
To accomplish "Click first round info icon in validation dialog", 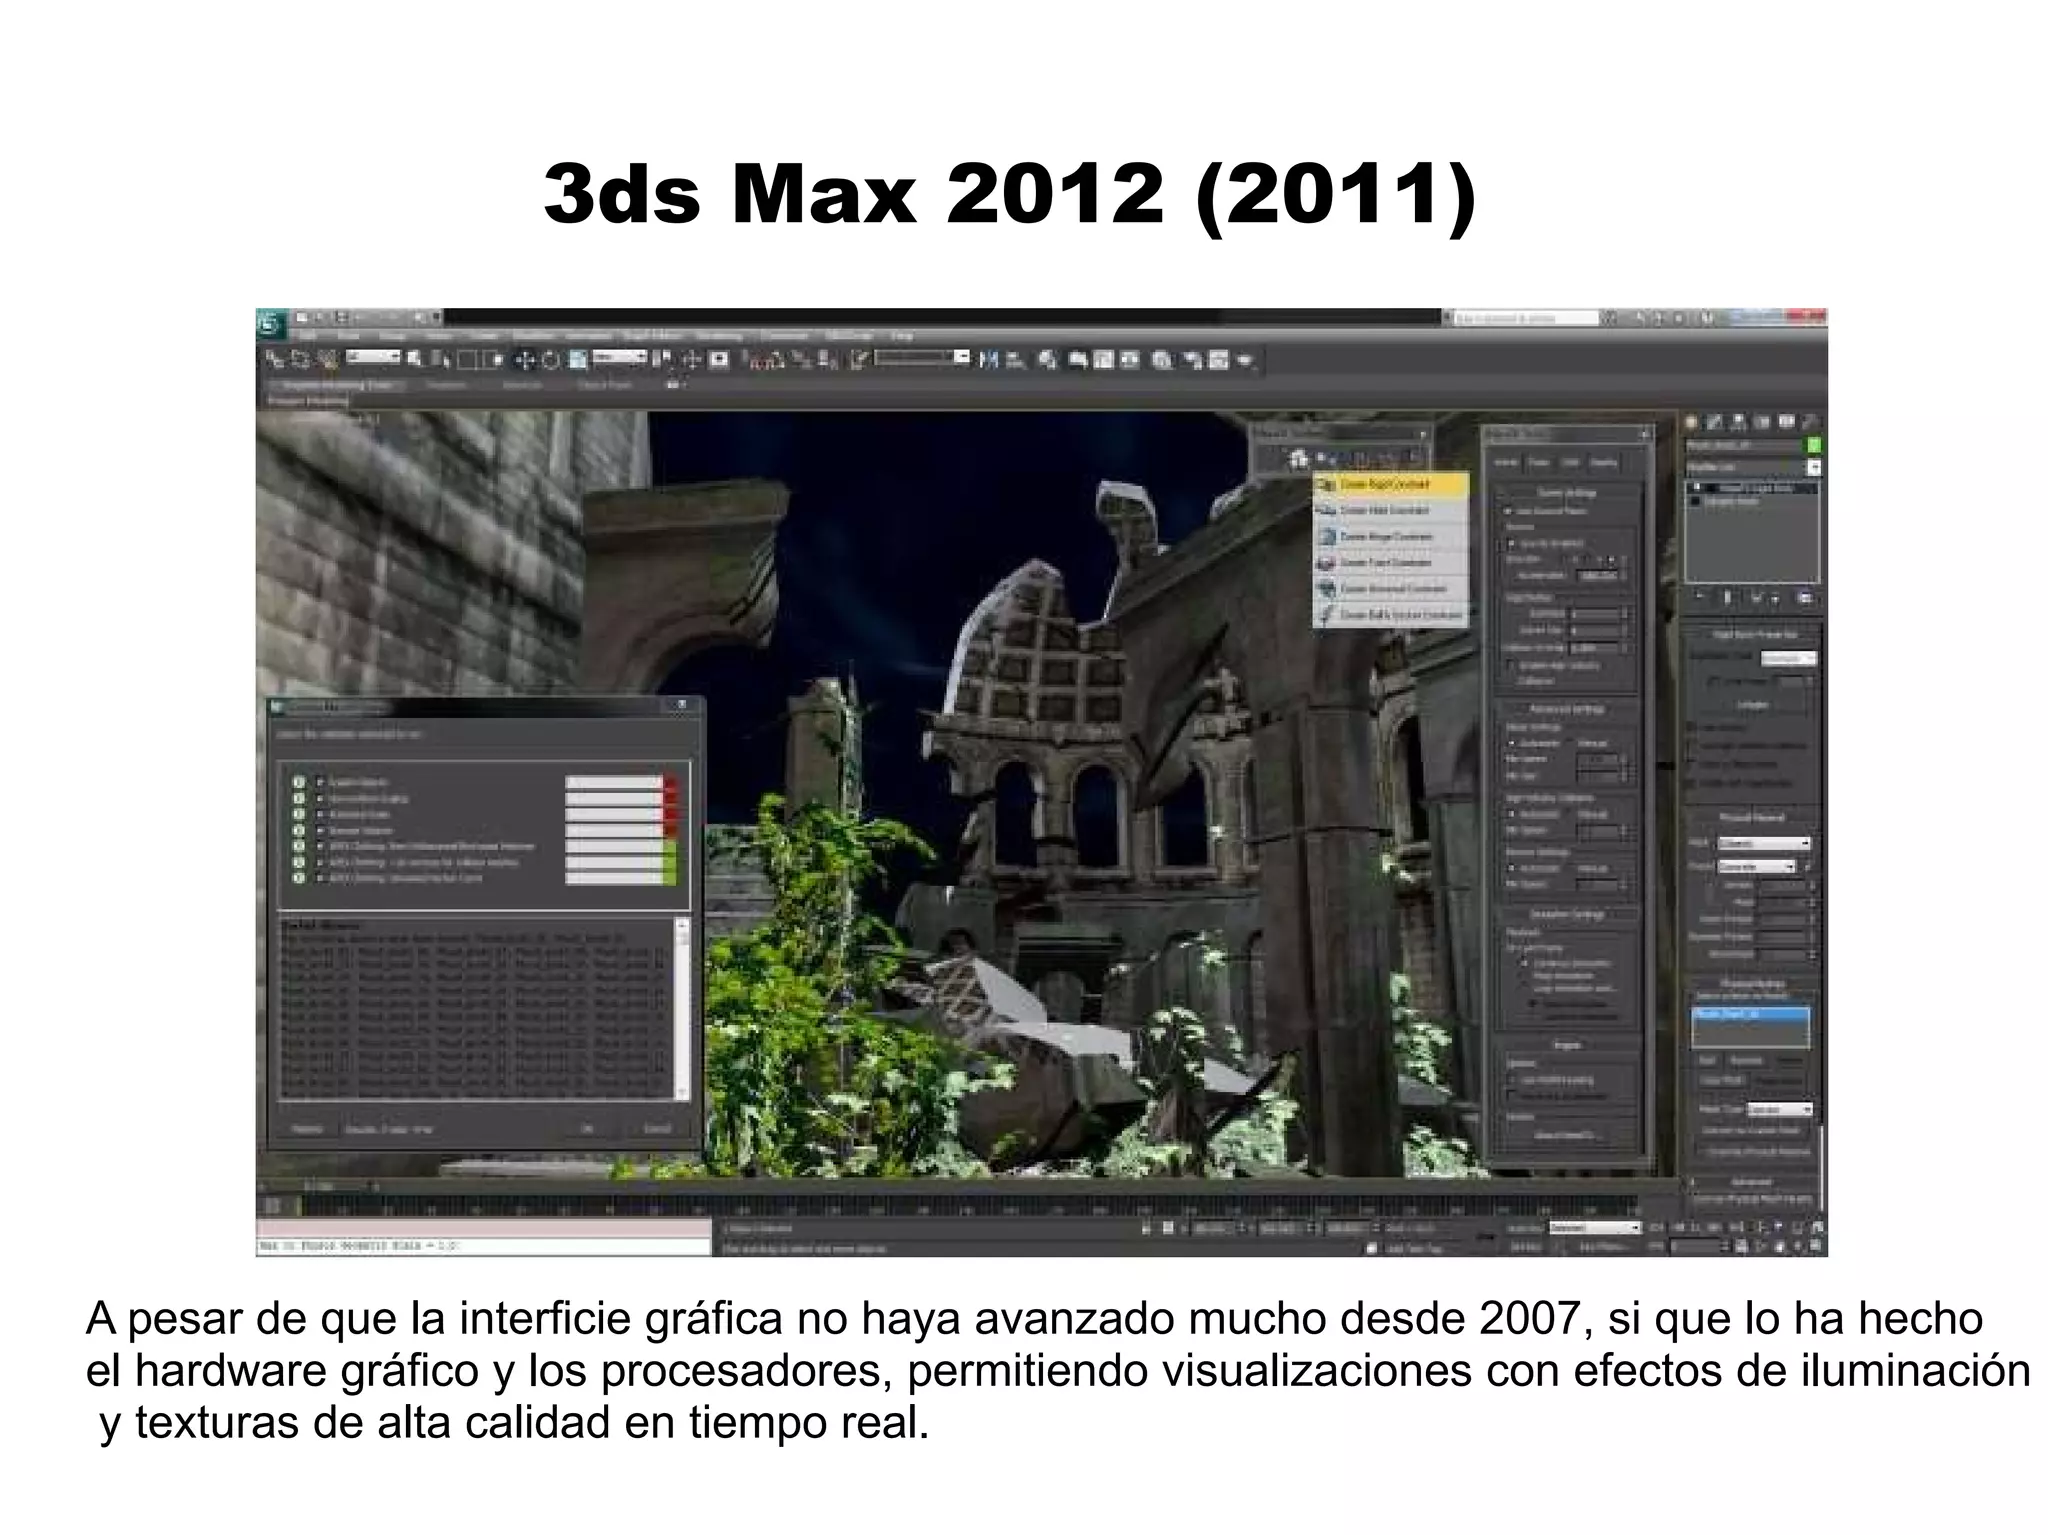I will click(x=298, y=782).
